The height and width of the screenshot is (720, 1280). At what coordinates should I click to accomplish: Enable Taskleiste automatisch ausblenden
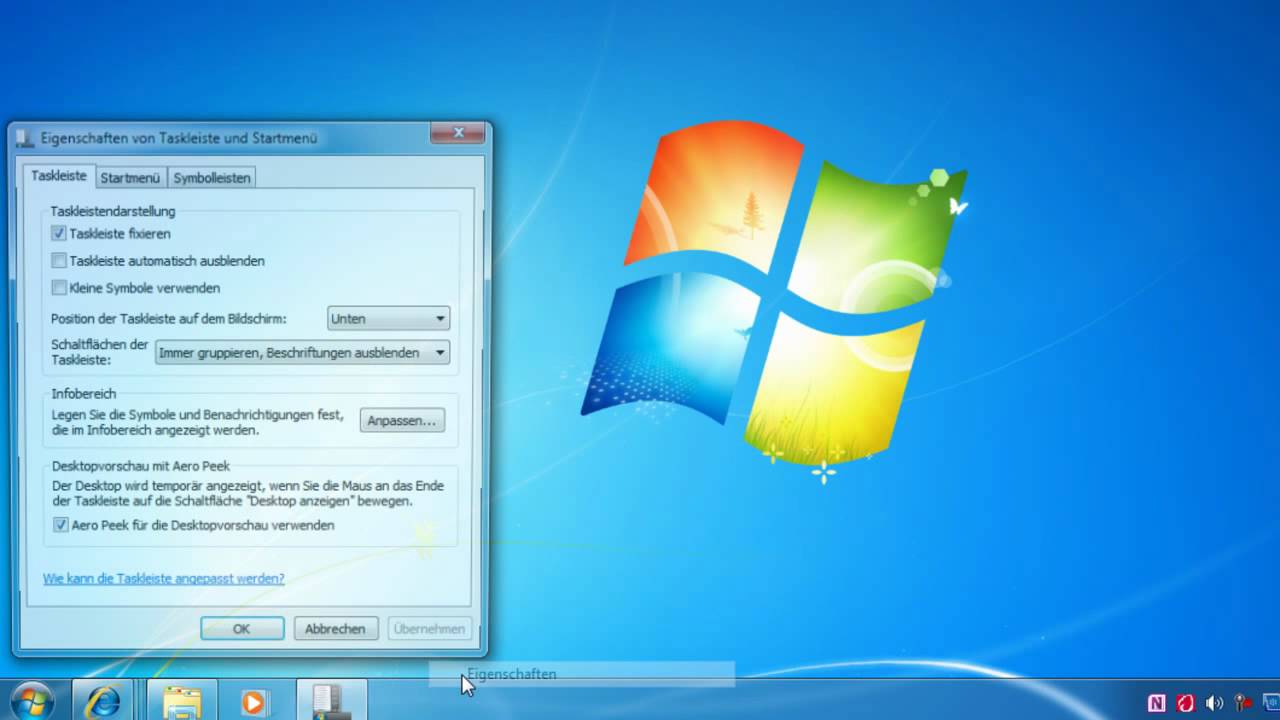tap(59, 261)
